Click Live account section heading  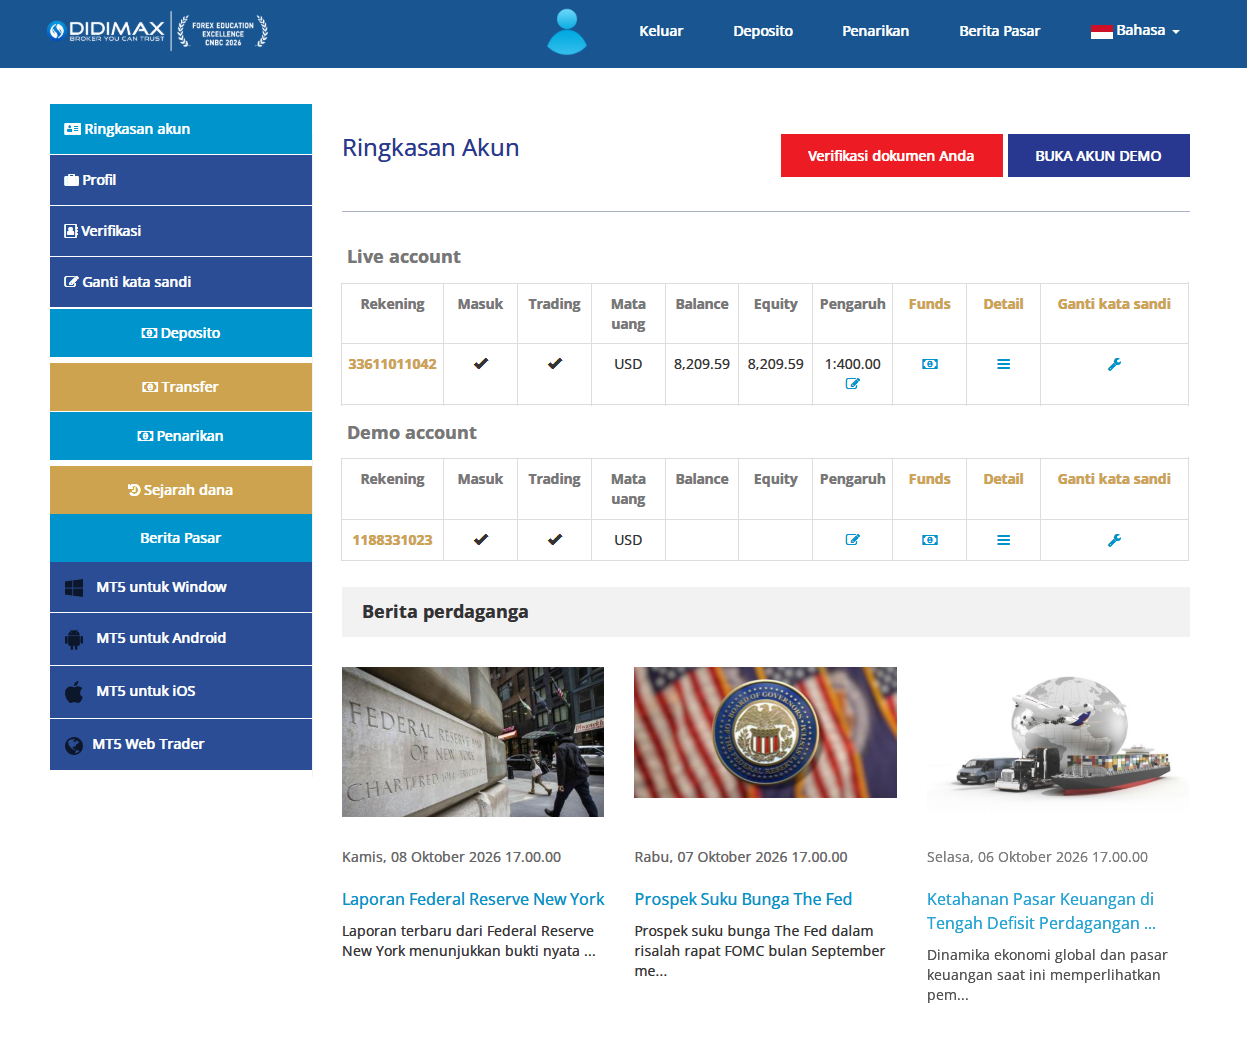[x=404, y=257]
